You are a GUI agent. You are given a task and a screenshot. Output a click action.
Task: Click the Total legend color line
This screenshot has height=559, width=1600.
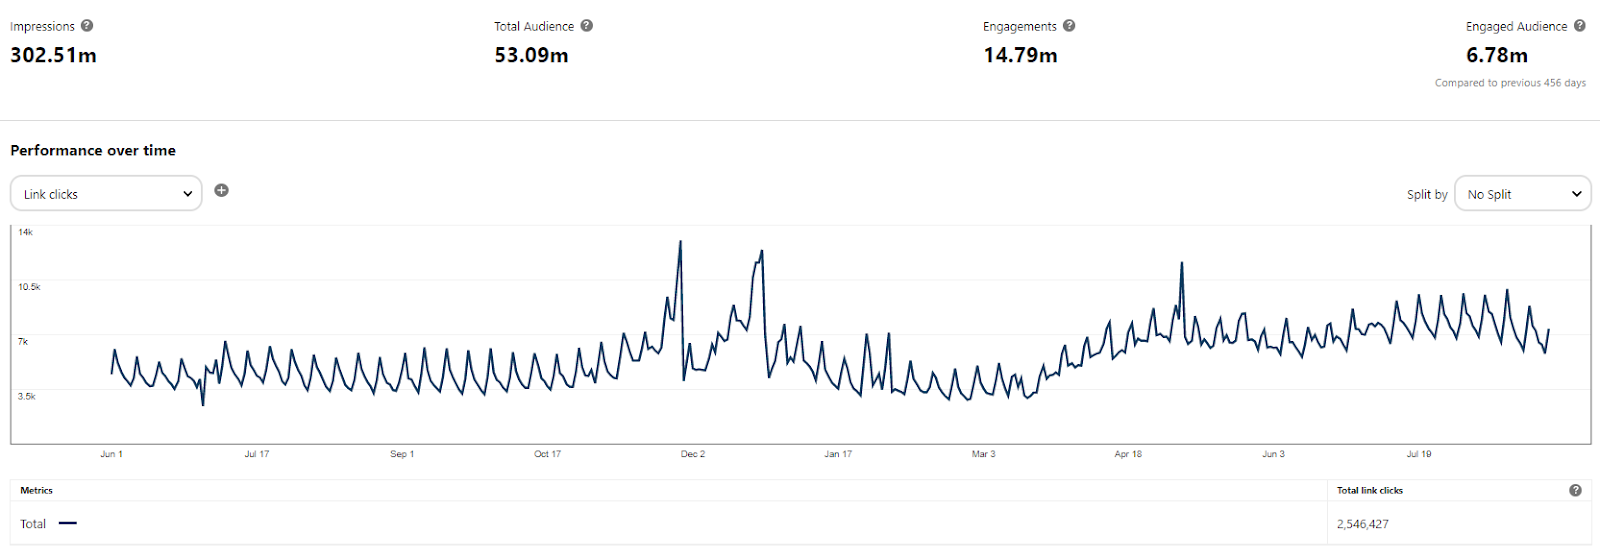[68, 523]
